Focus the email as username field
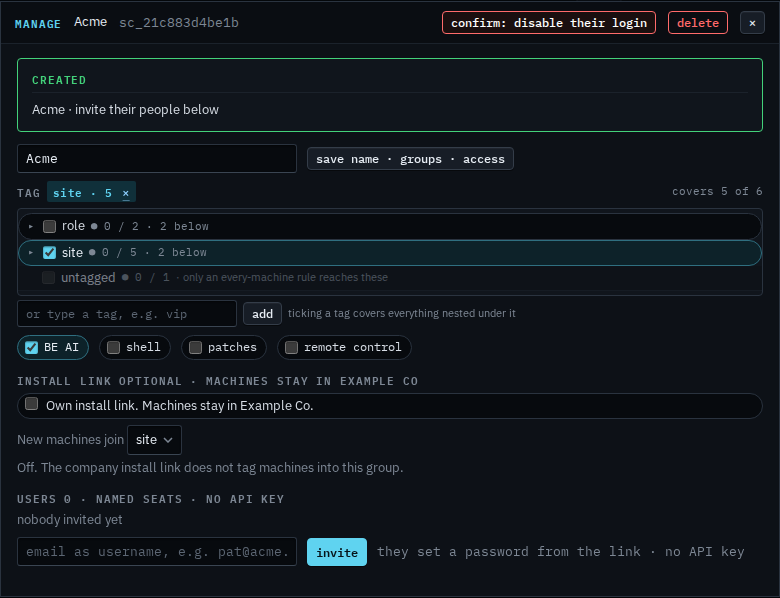The image size is (780, 598). (157, 552)
